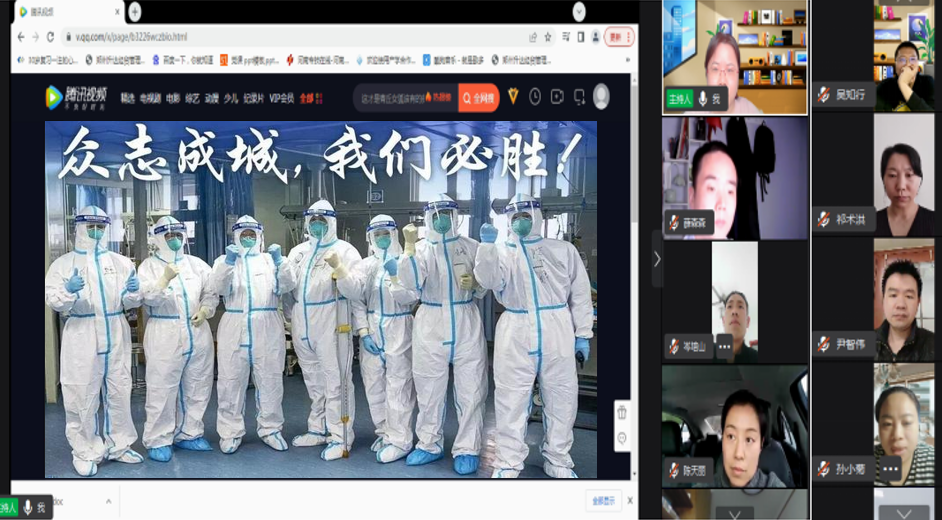Click the page vertical scrollbar

(x=634, y=156)
